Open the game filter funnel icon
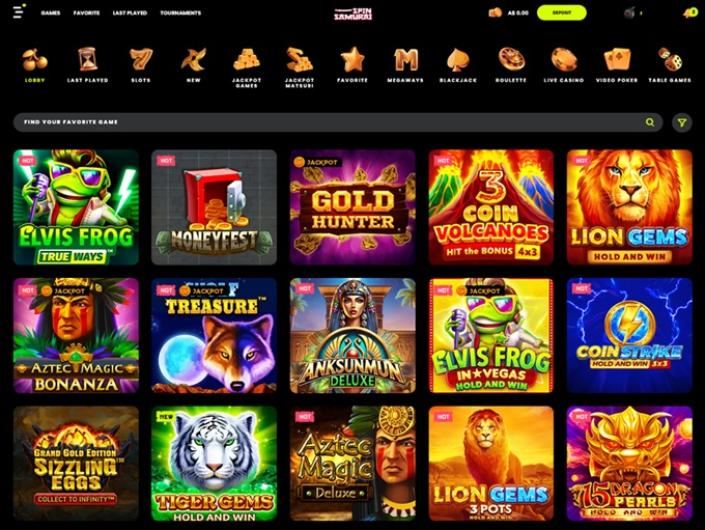 click(682, 122)
